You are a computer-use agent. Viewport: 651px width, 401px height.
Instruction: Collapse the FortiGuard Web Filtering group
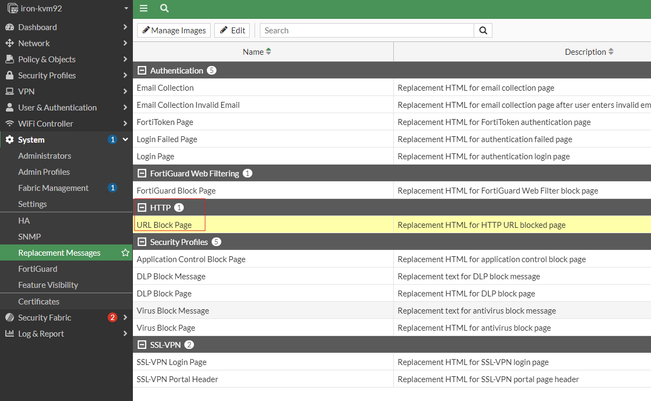pyautogui.click(x=142, y=174)
